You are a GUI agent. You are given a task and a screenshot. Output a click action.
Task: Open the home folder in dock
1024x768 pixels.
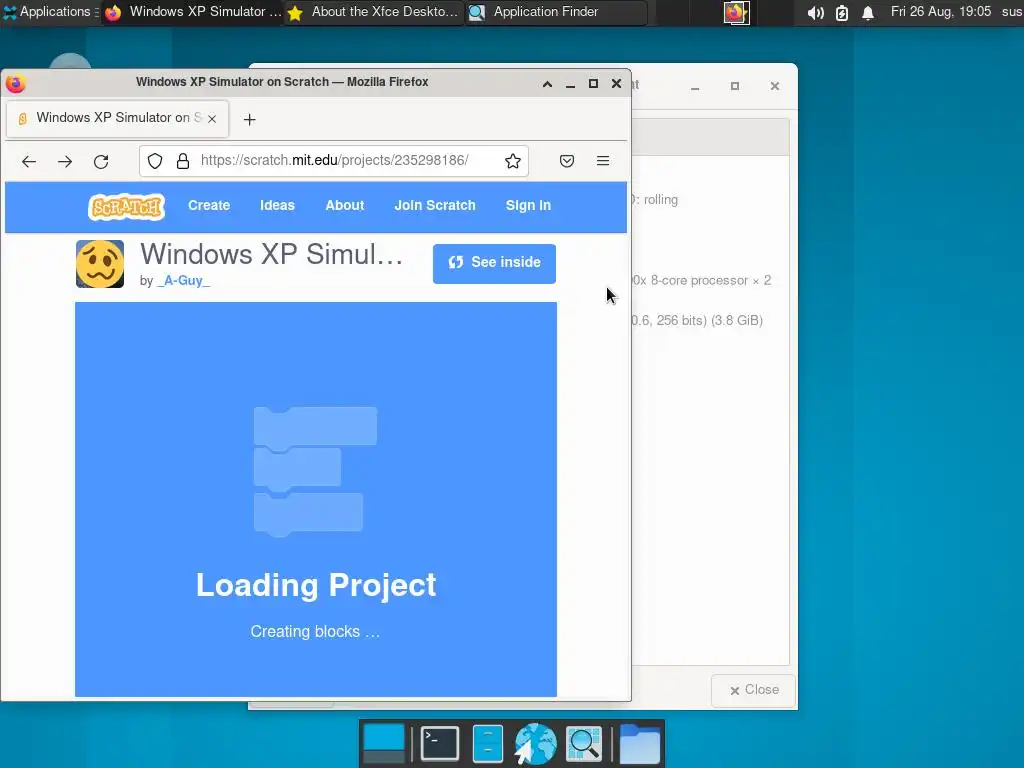click(639, 744)
